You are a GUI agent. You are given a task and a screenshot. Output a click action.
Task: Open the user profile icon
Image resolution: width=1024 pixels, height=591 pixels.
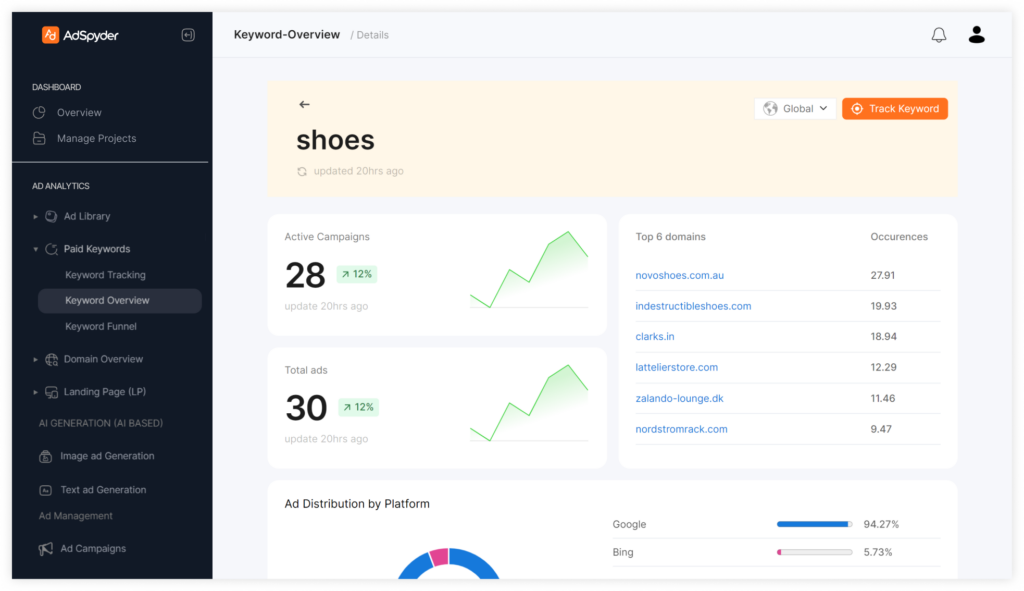976,35
